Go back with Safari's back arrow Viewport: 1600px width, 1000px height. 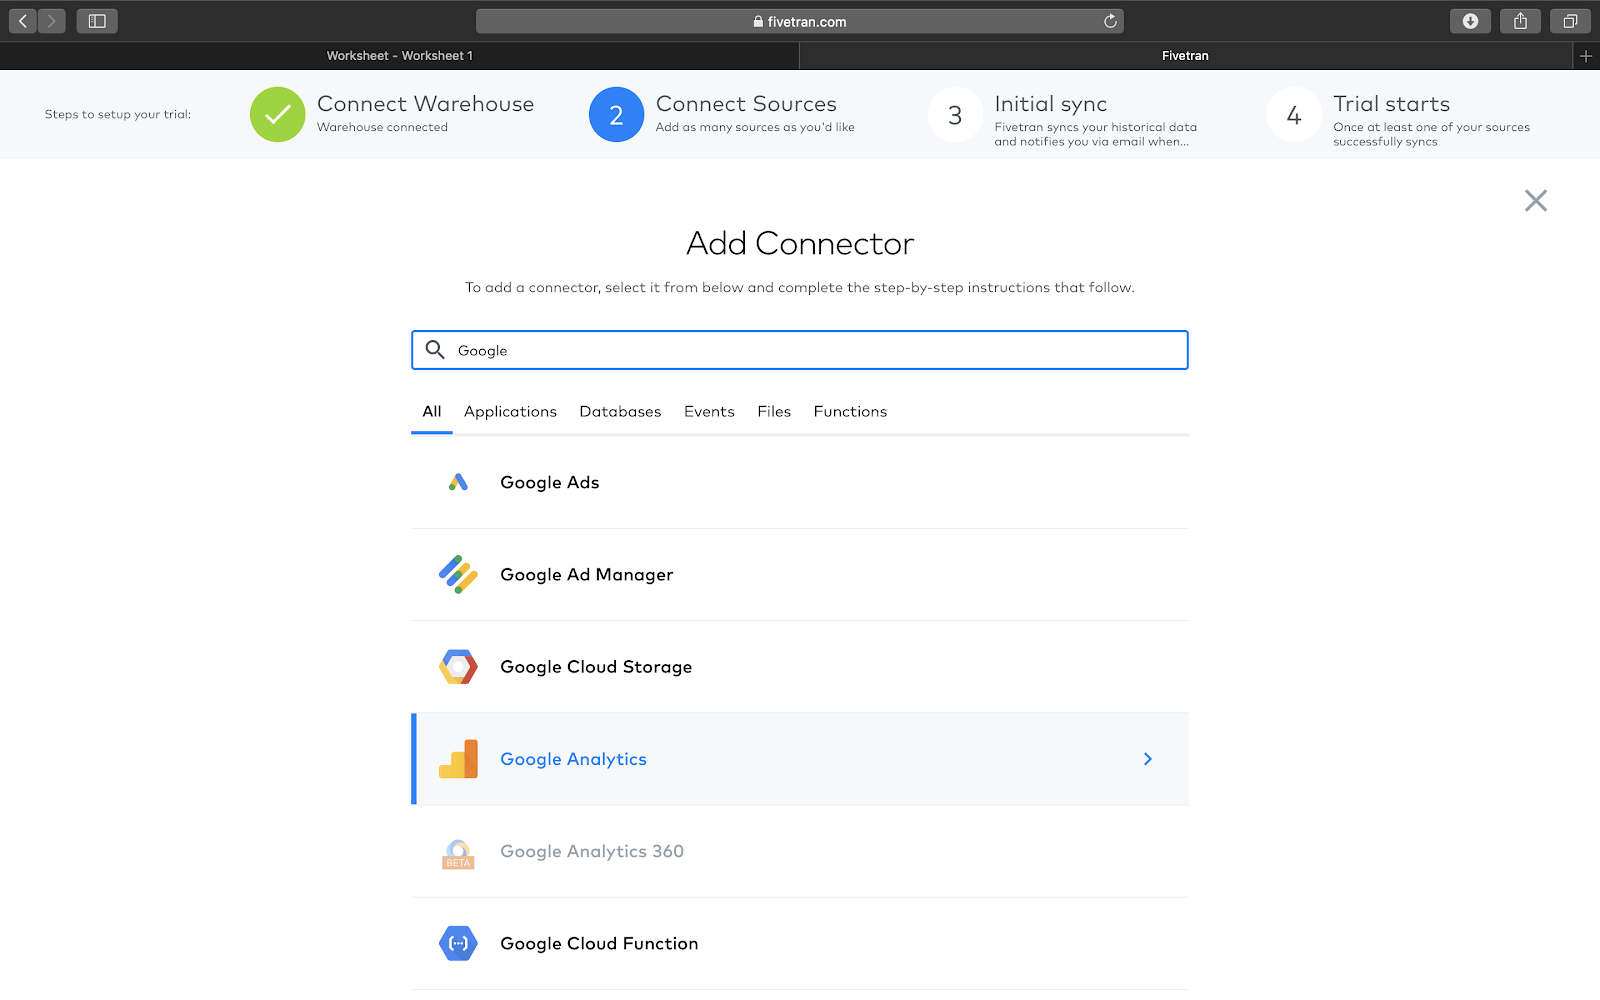pos(23,21)
